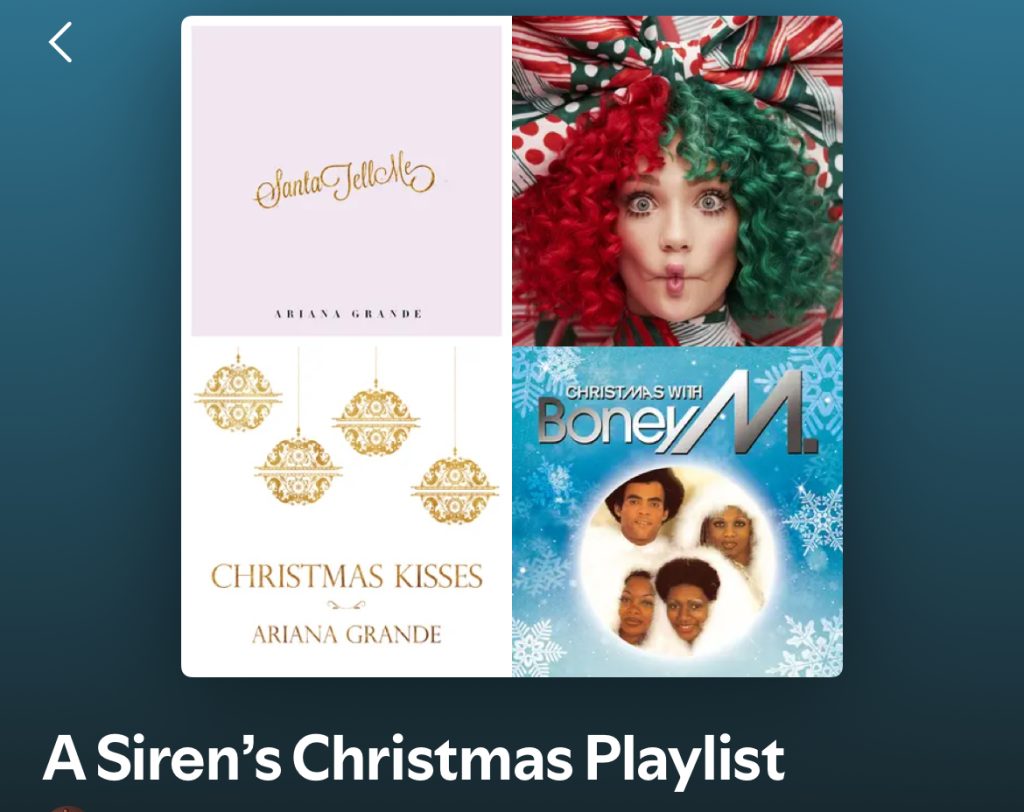The height and width of the screenshot is (812, 1024).
Task: Click Ariana Grande text on the pink cover
Action: point(347,314)
